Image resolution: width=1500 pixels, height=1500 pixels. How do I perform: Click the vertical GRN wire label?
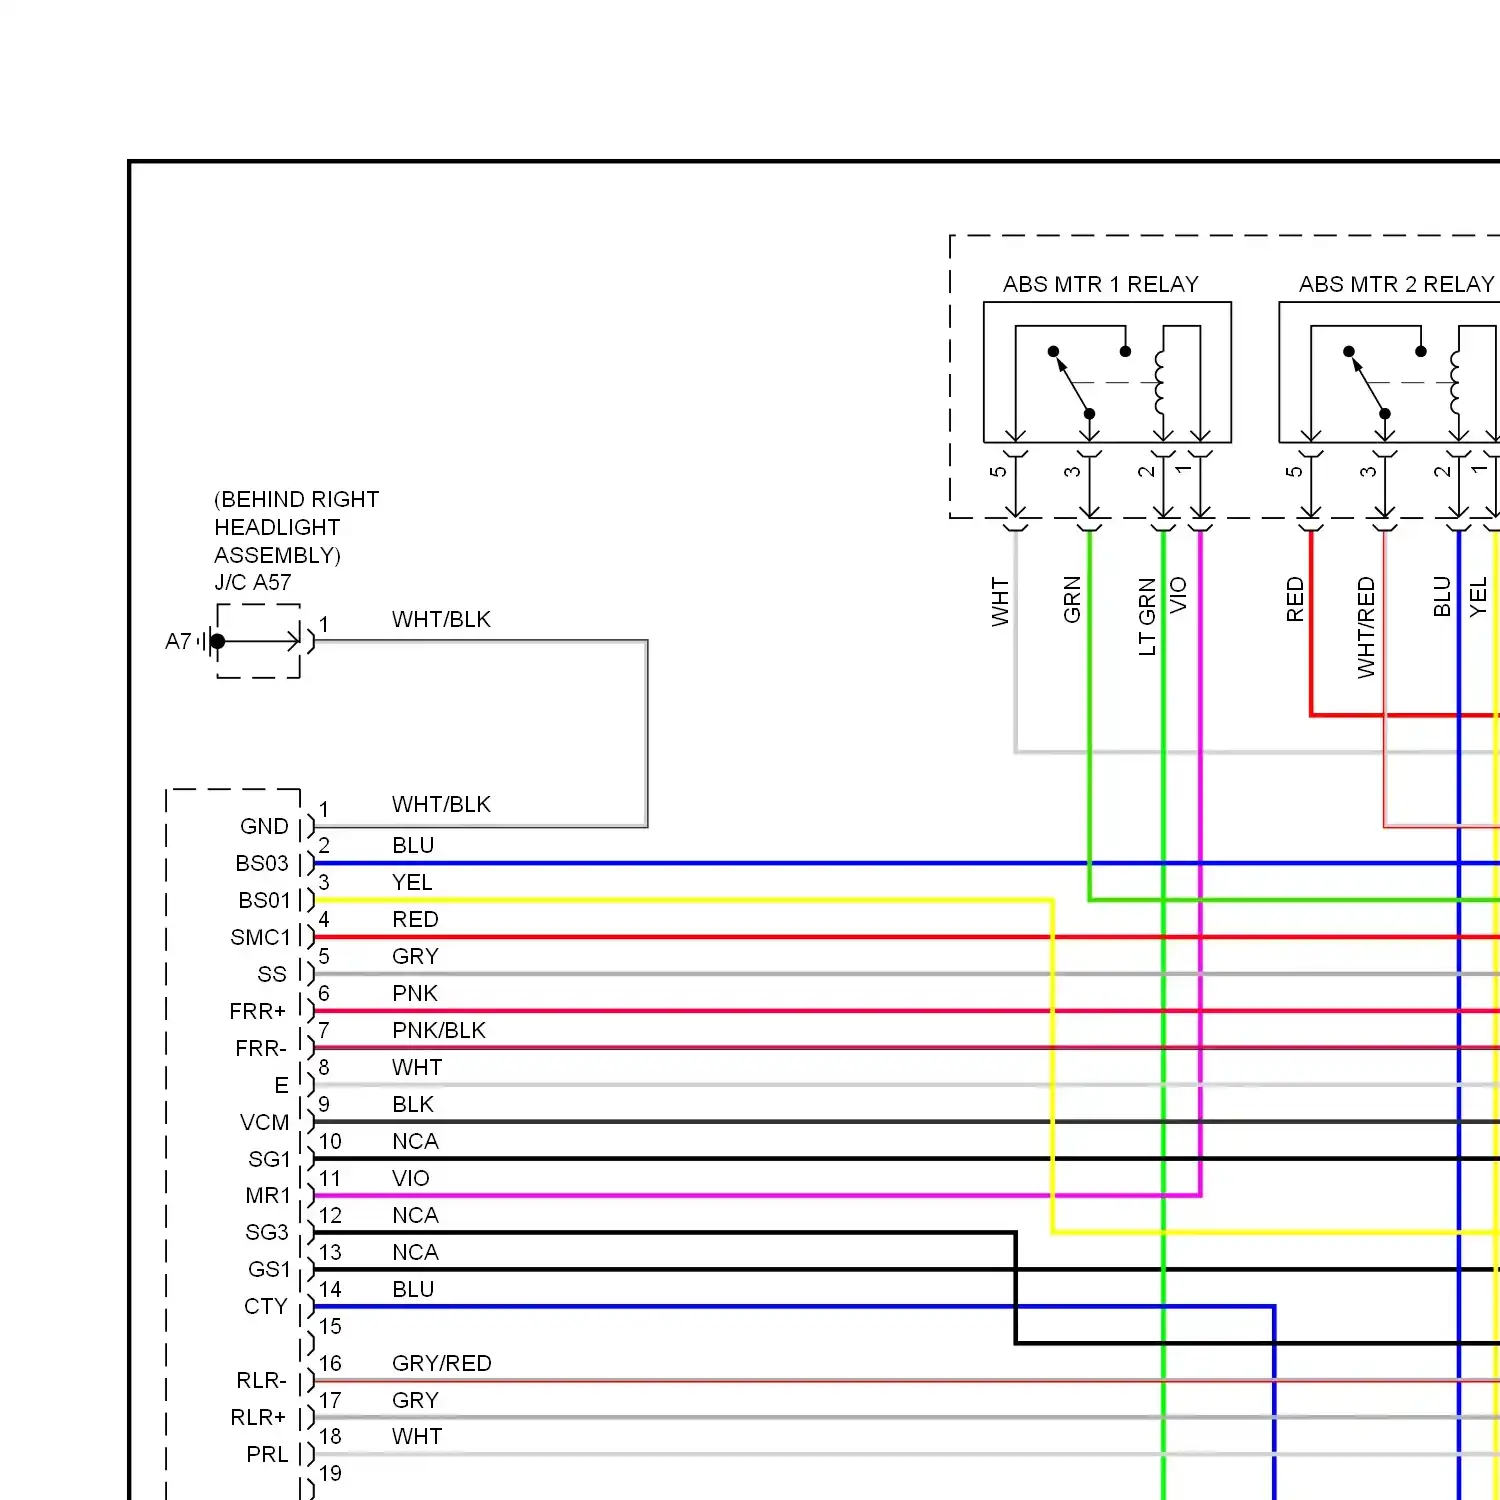[x=1072, y=600]
